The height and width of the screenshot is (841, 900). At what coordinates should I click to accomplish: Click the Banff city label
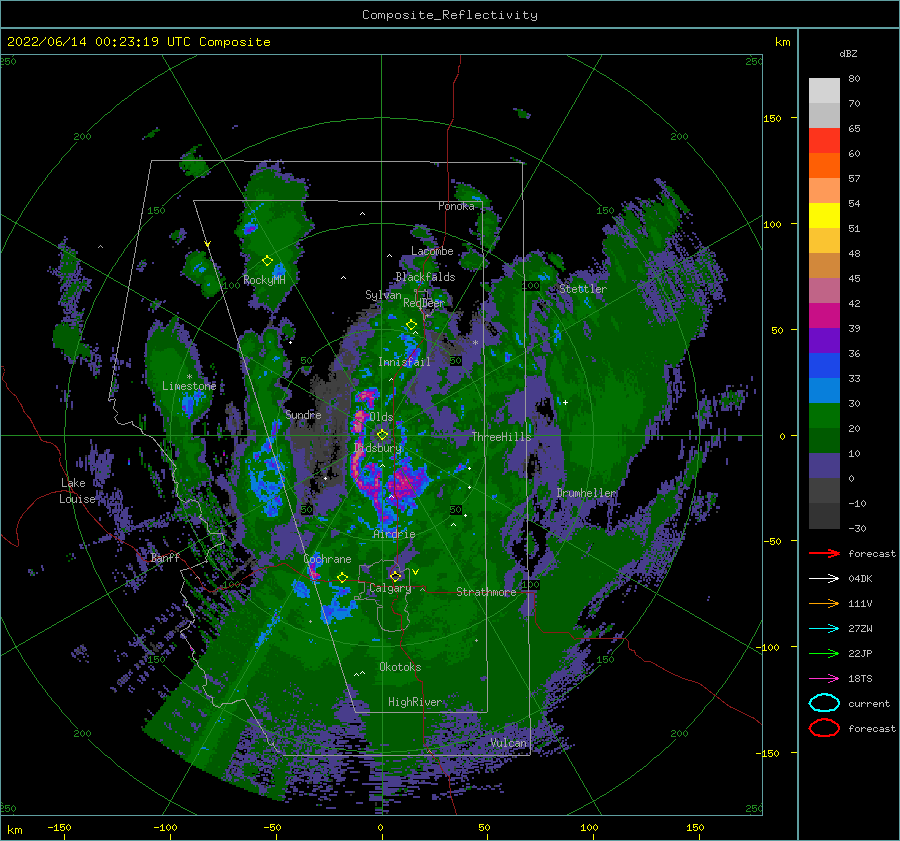pos(165,557)
